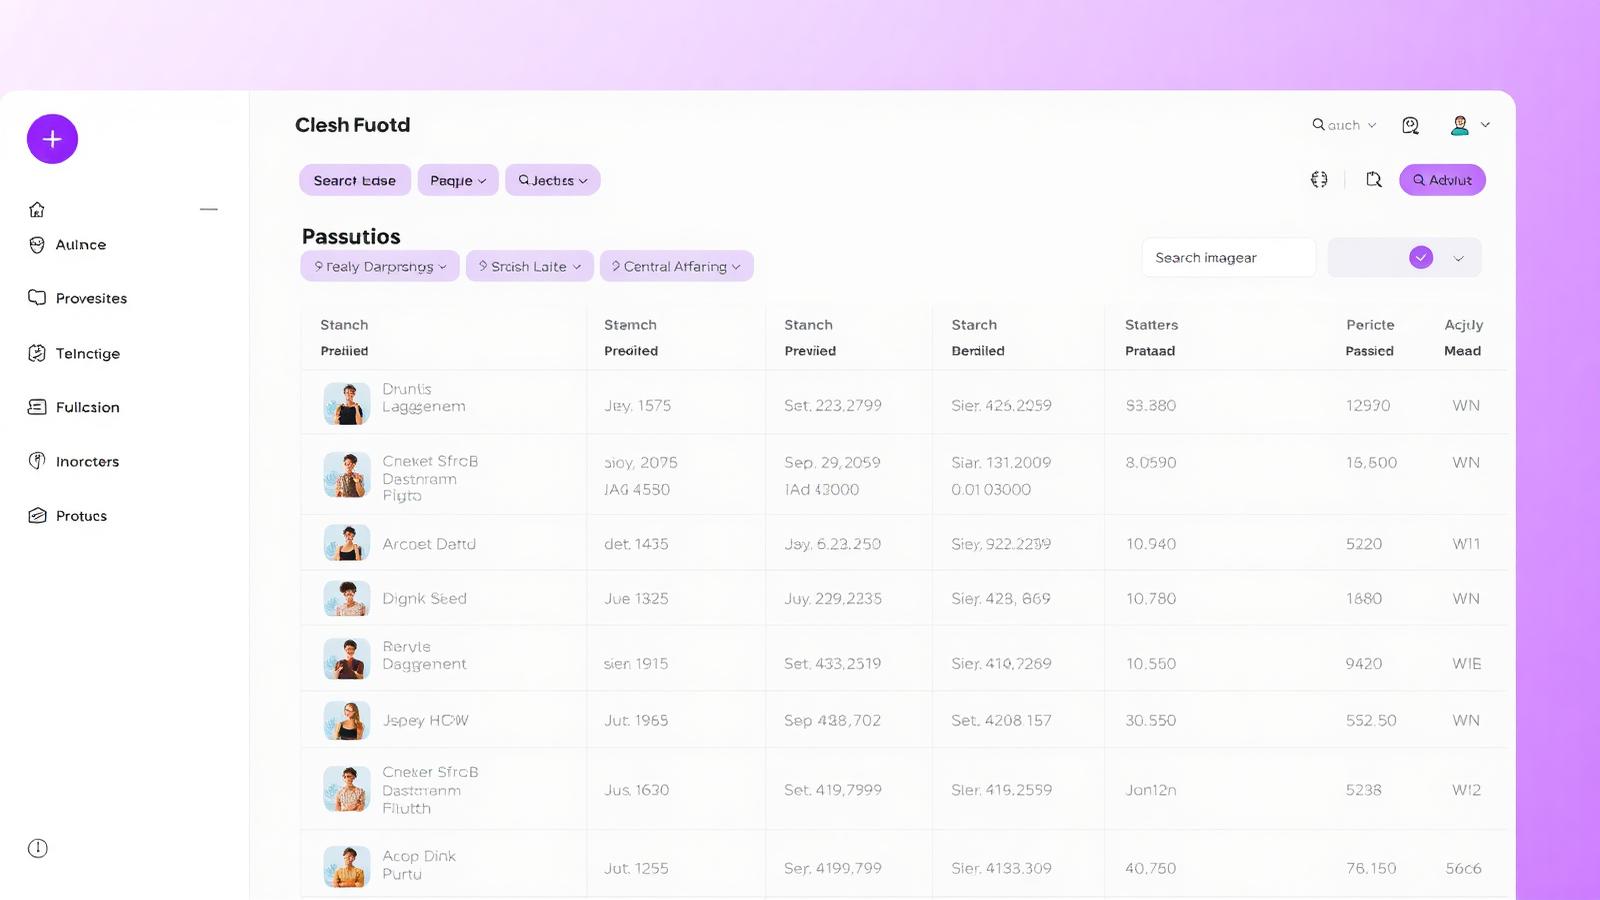Click the Advlut button
This screenshot has width=1600, height=900.
click(x=1442, y=180)
